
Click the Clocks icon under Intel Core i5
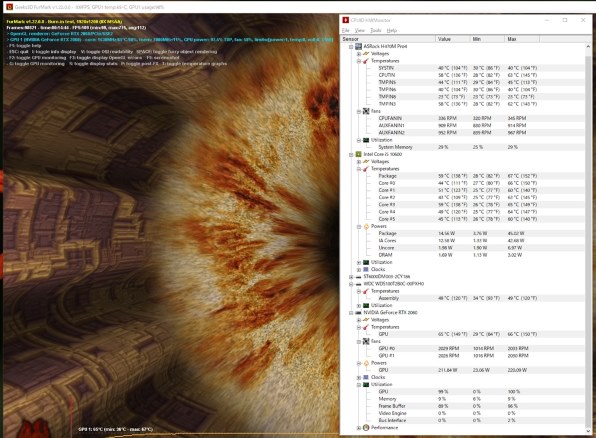point(366,269)
